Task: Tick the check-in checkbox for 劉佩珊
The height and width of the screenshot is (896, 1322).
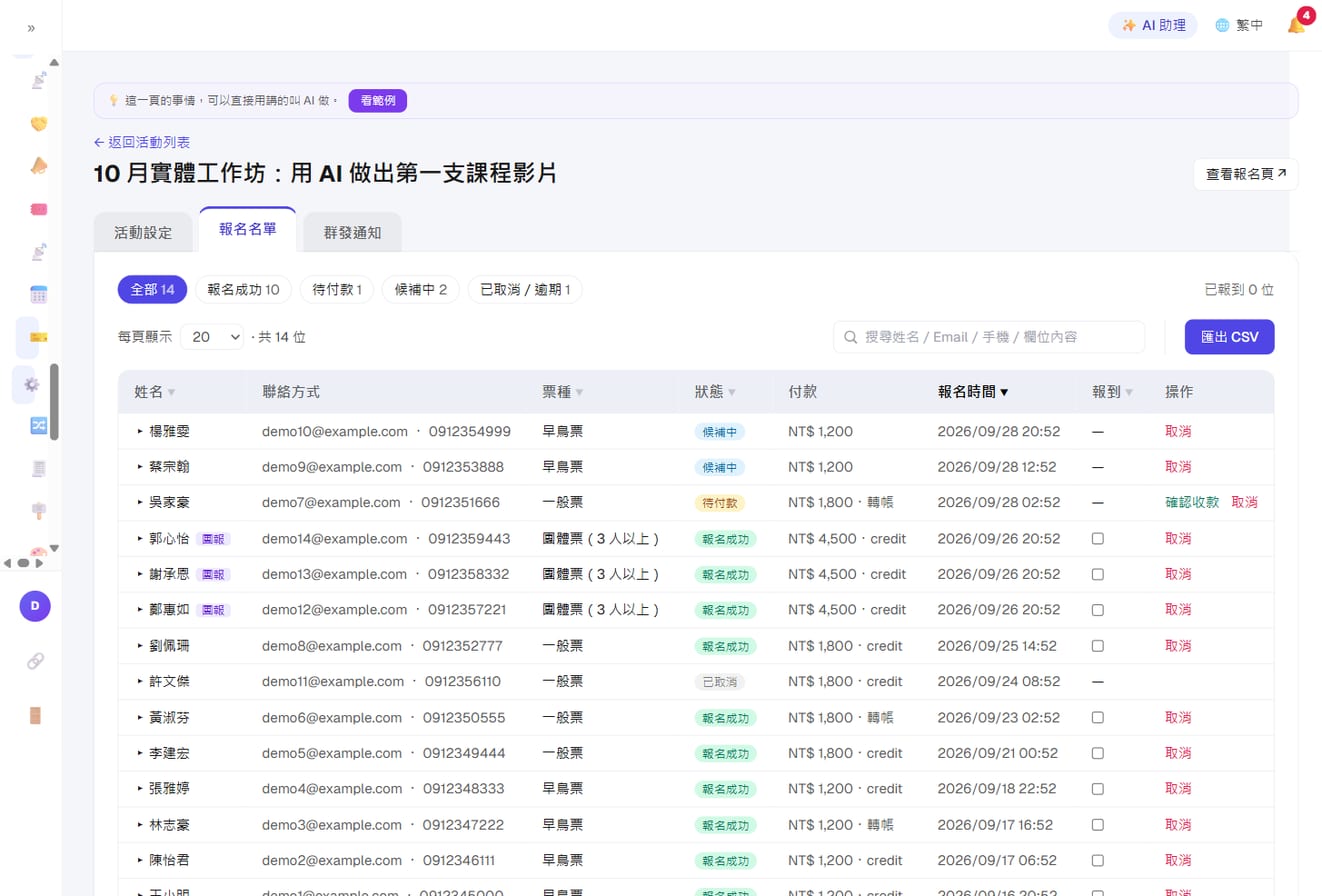Action: tap(1097, 645)
